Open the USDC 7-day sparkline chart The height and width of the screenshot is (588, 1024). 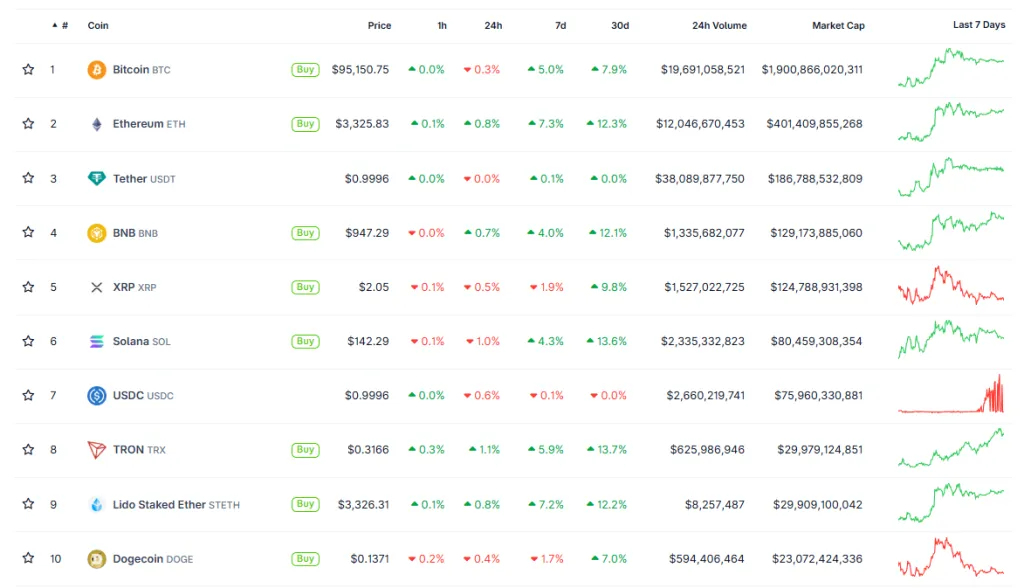tap(951, 395)
